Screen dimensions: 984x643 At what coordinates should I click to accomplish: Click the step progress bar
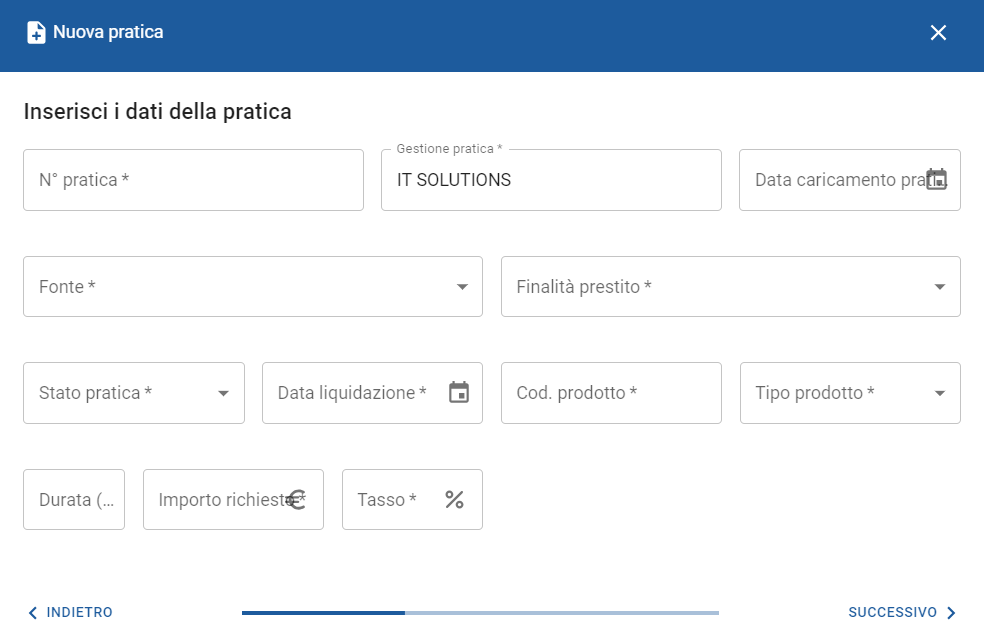[x=480, y=613]
